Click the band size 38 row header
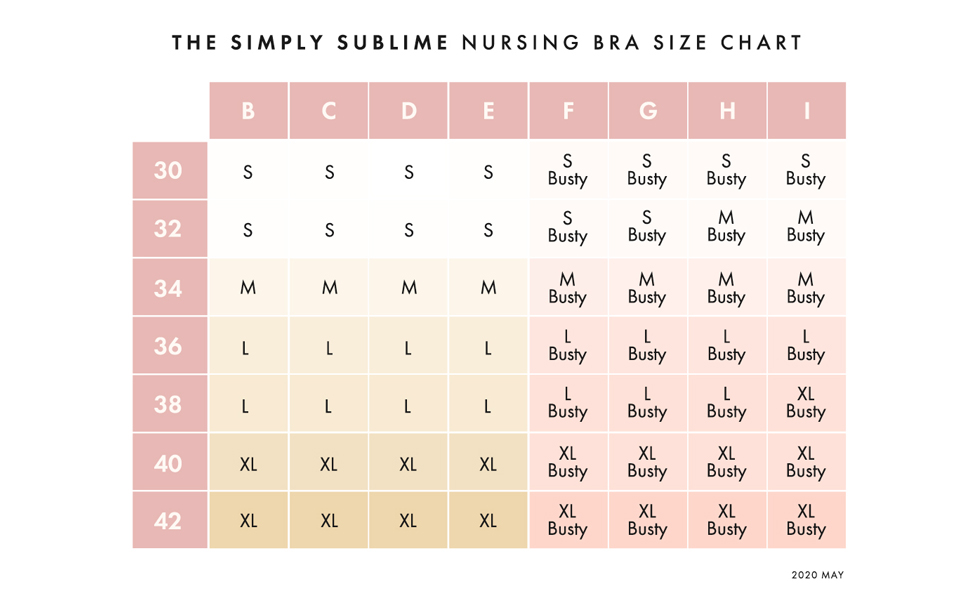This screenshot has width=970, height=600. (x=169, y=404)
